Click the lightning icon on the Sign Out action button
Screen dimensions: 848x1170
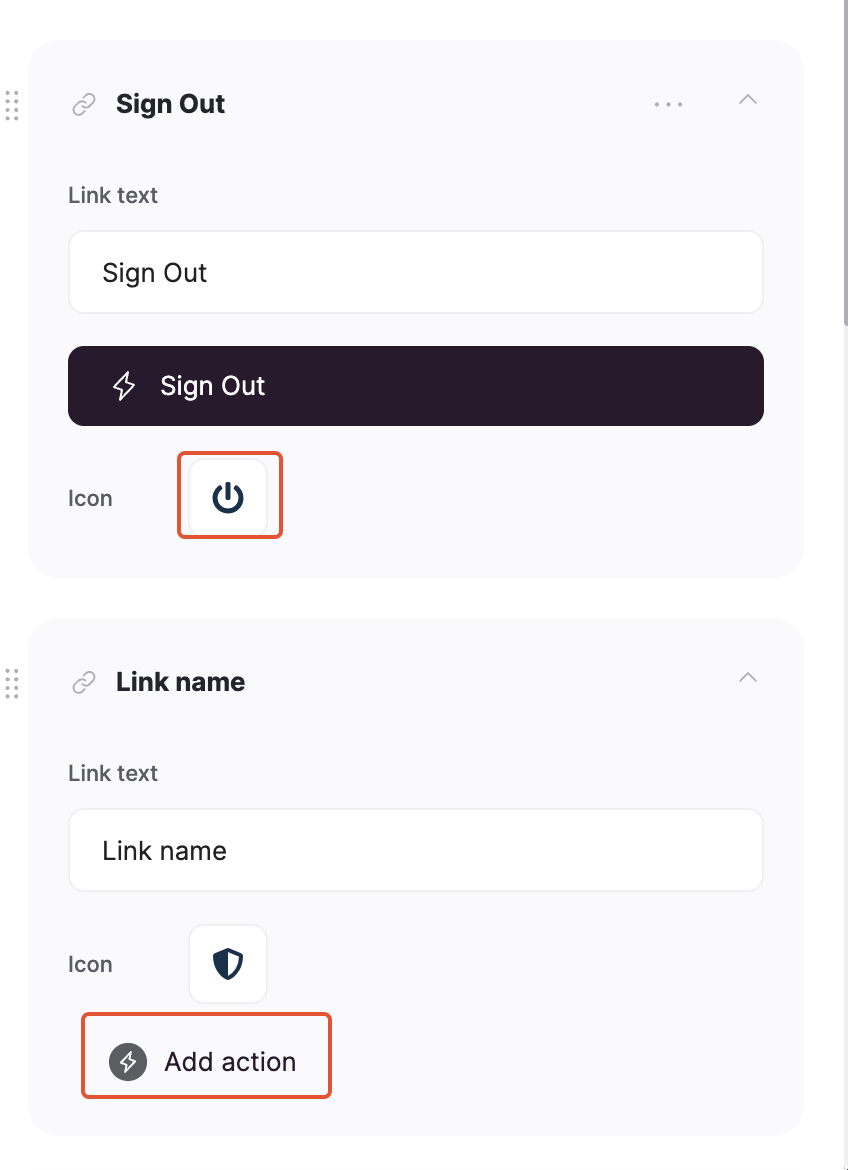point(124,386)
